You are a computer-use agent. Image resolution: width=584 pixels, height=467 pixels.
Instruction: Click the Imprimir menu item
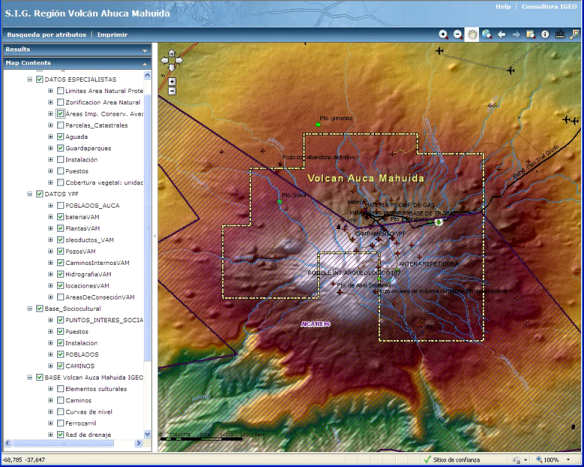[x=112, y=35]
